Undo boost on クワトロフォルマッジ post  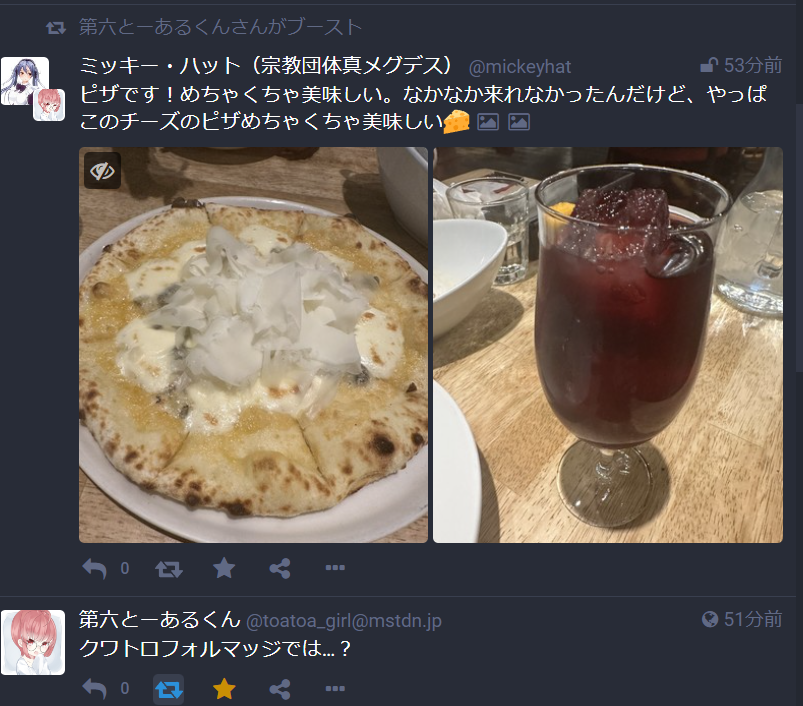[168, 689]
